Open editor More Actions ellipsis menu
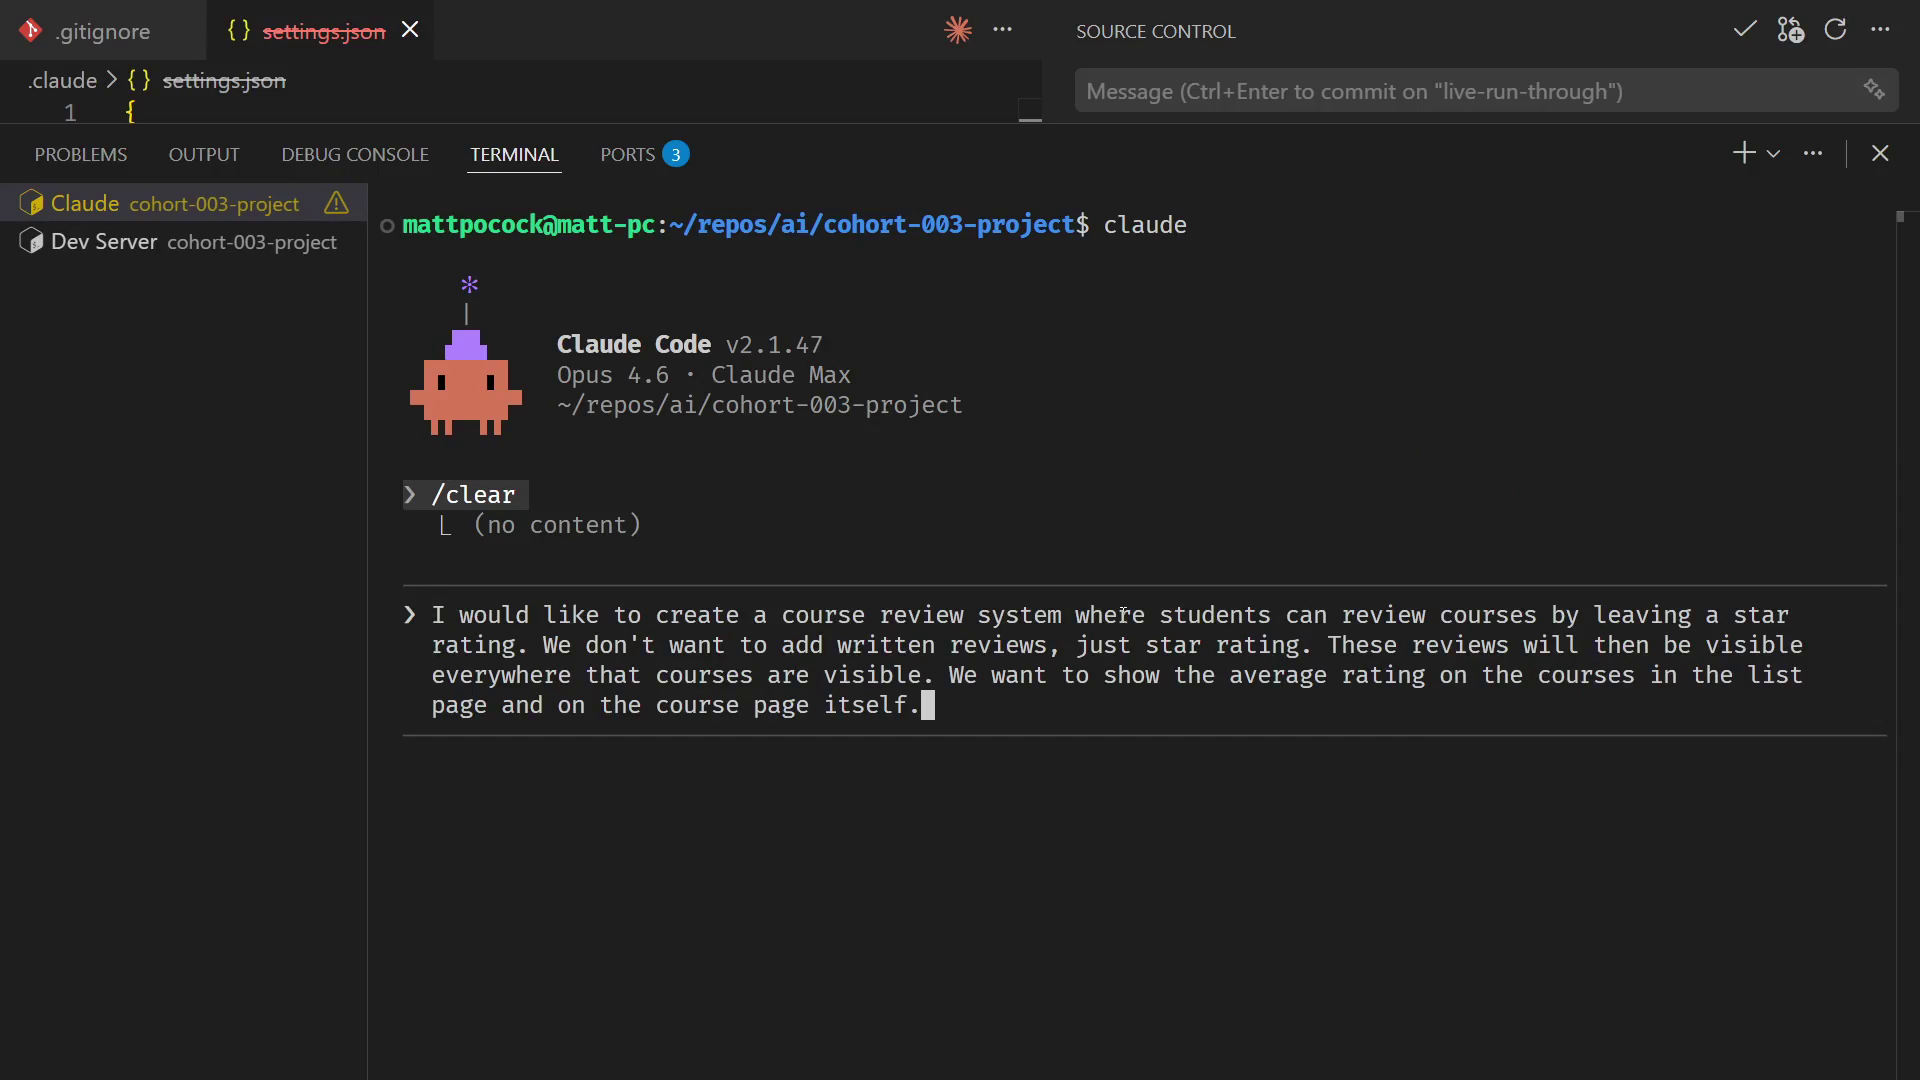The width and height of the screenshot is (1920, 1080). 1003,30
